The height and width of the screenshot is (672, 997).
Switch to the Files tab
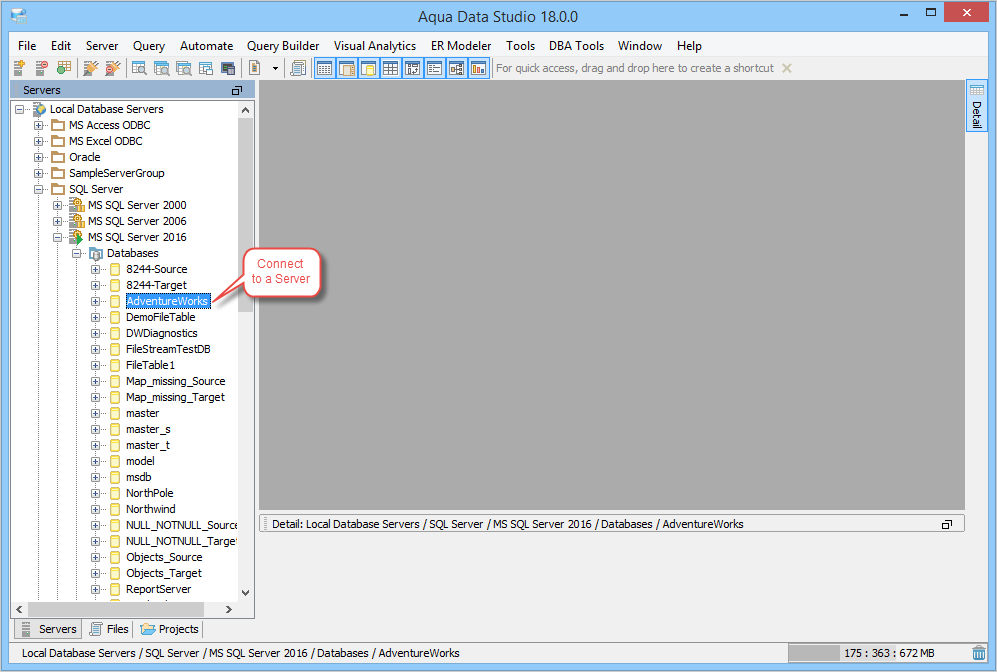point(109,629)
